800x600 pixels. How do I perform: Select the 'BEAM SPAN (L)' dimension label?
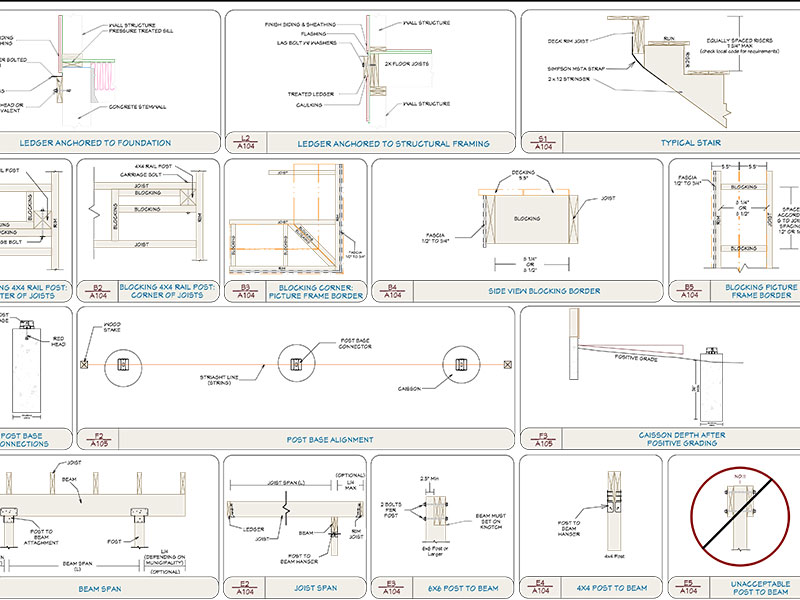[x=78, y=566]
